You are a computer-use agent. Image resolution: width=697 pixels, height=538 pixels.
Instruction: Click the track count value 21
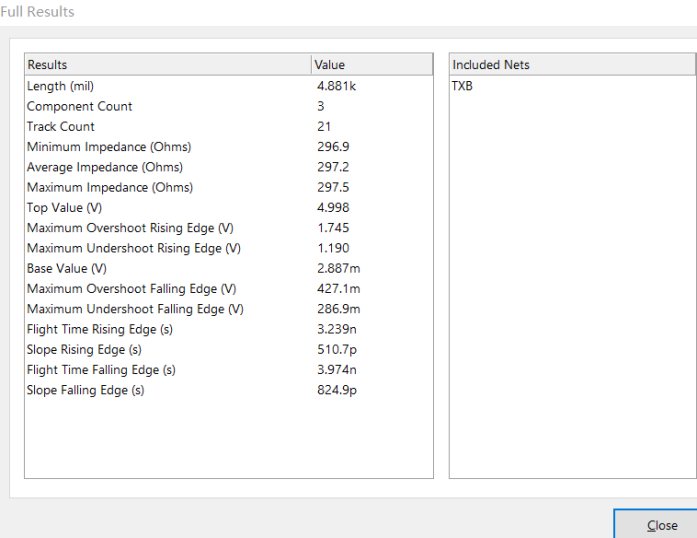(x=324, y=126)
